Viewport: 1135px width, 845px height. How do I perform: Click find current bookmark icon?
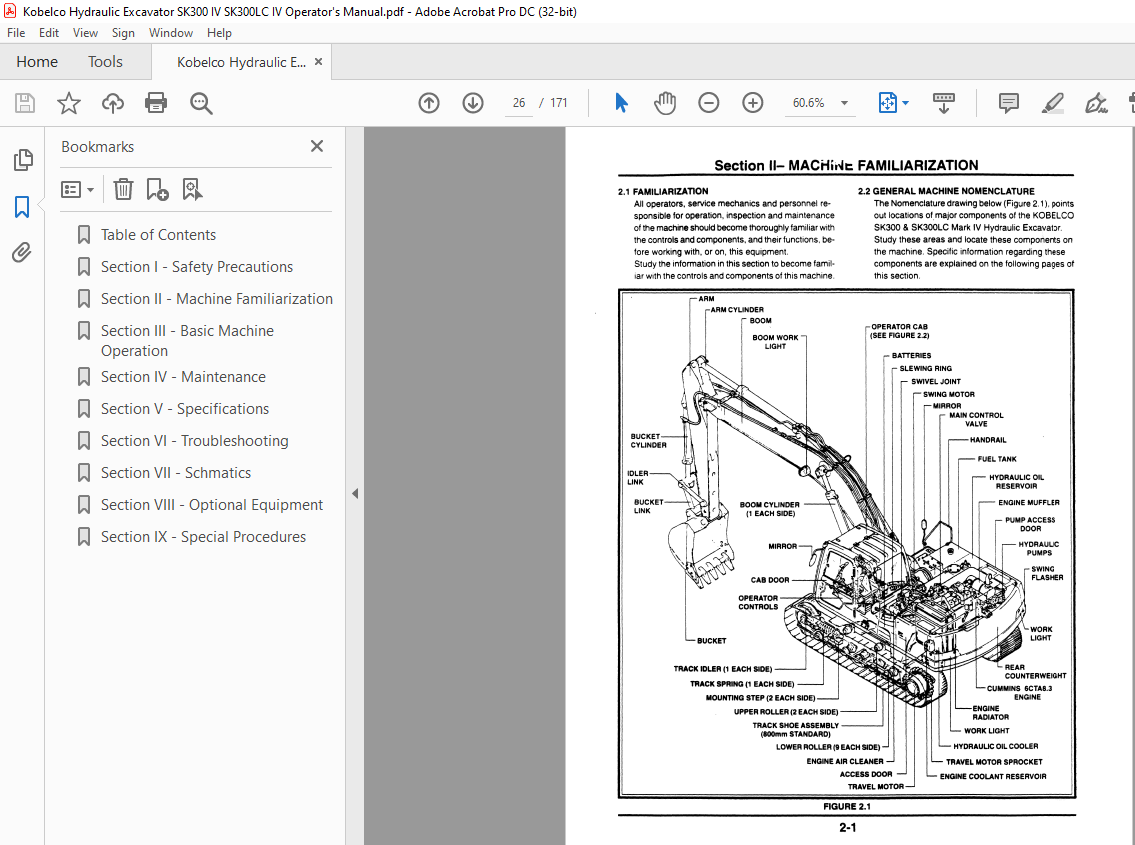[192, 190]
